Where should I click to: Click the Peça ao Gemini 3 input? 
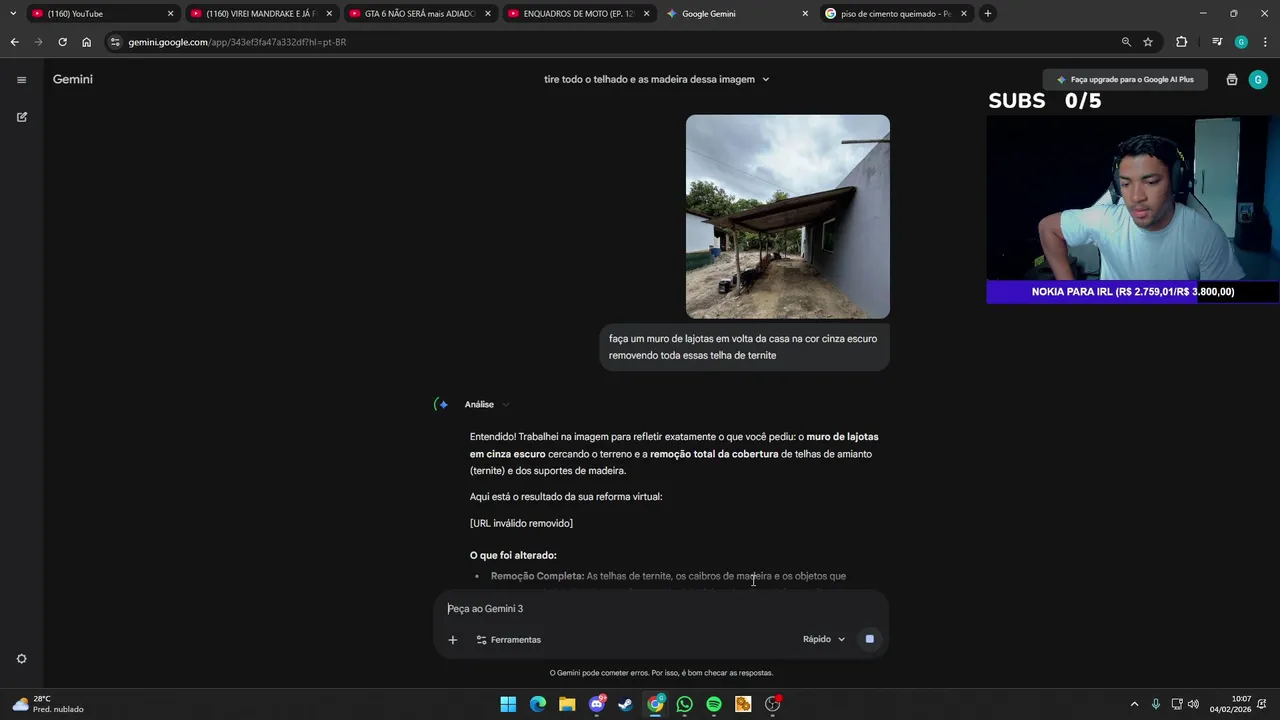pyautogui.click(x=660, y=609)
